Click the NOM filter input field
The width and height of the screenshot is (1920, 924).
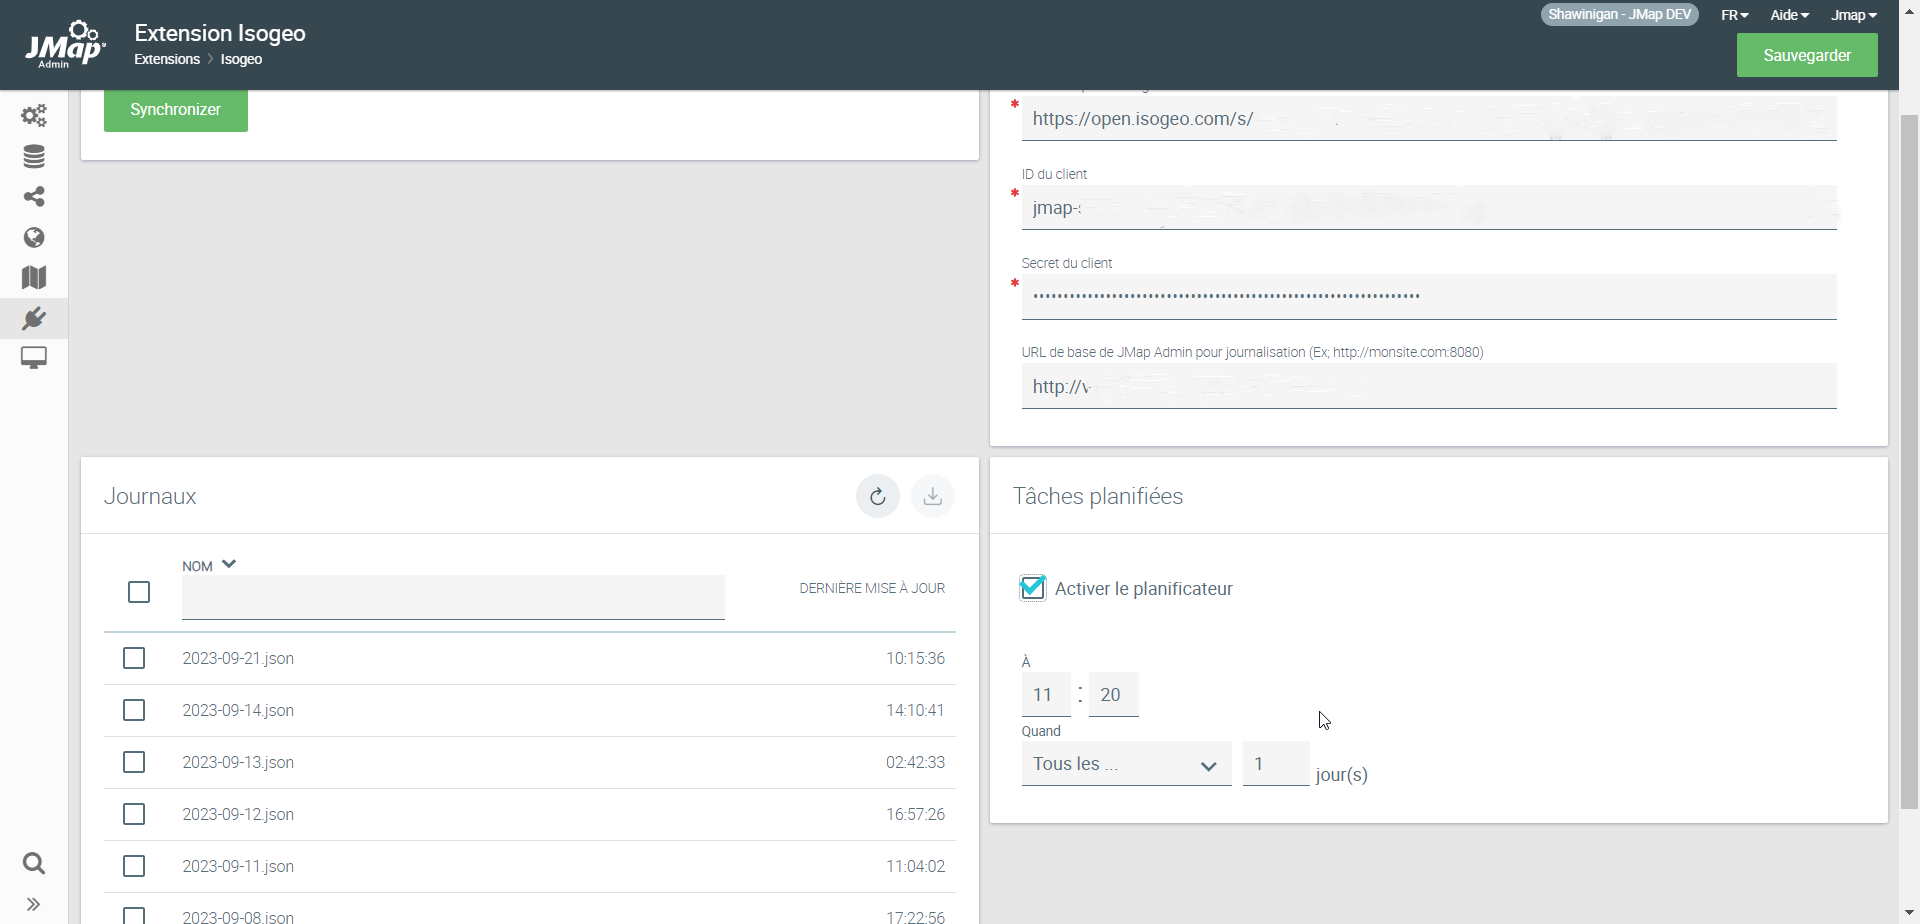click(x=453, y=597)
